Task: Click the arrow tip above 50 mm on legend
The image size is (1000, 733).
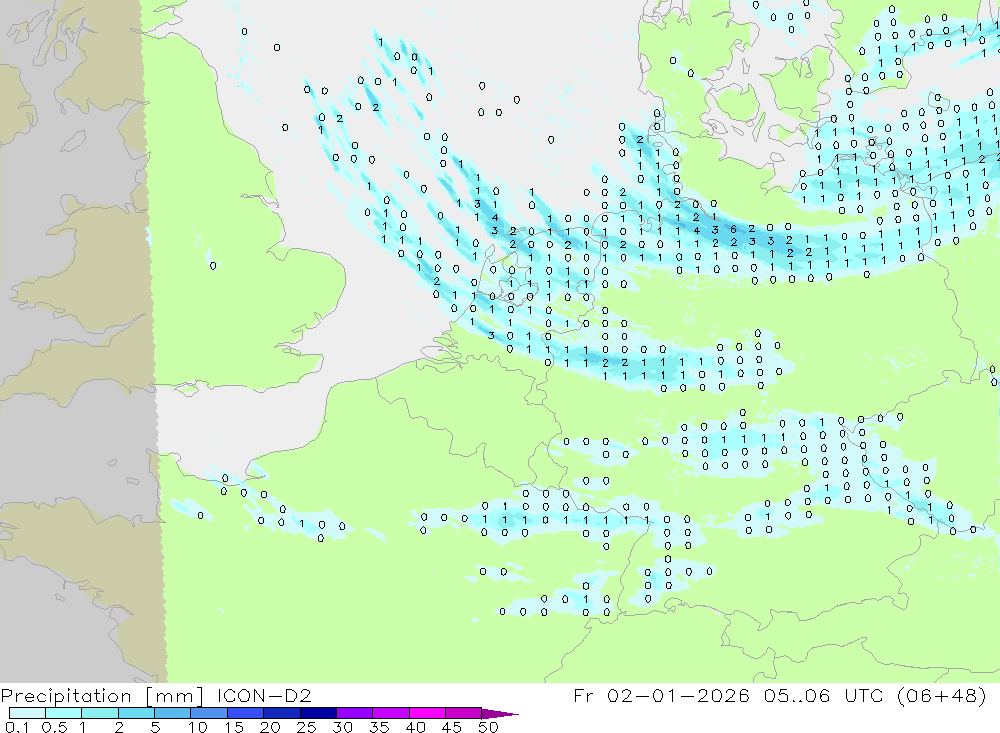Action: pyautogui.click(x=500, y=714)
